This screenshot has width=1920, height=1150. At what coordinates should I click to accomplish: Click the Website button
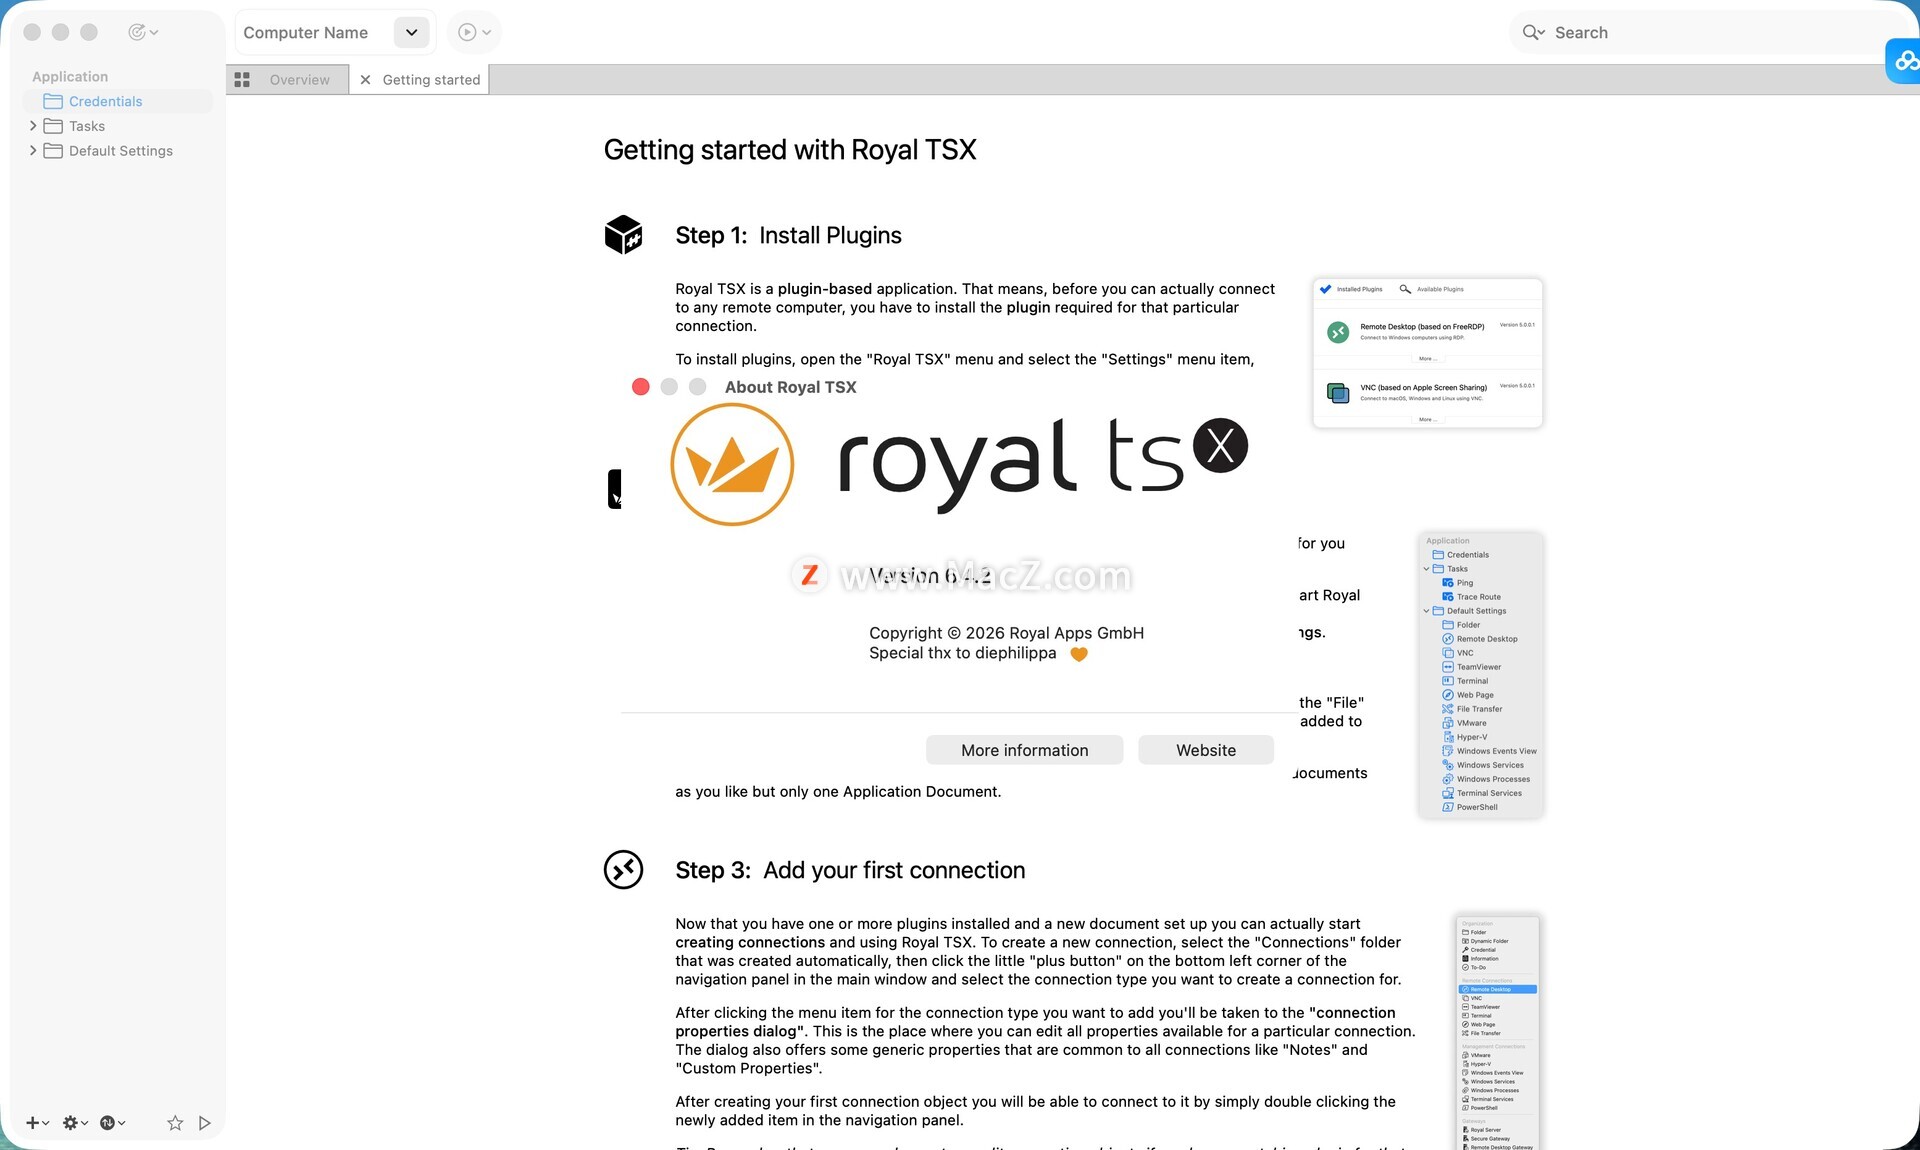tap(1205, 750)
